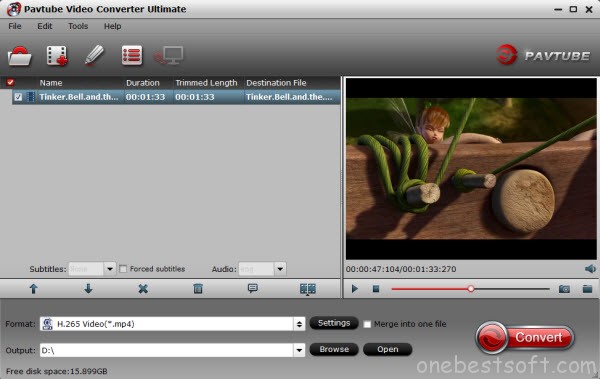The image size is (600, 379).
Task: Remove selected item with X icon
Action: (x=143, y=289)
